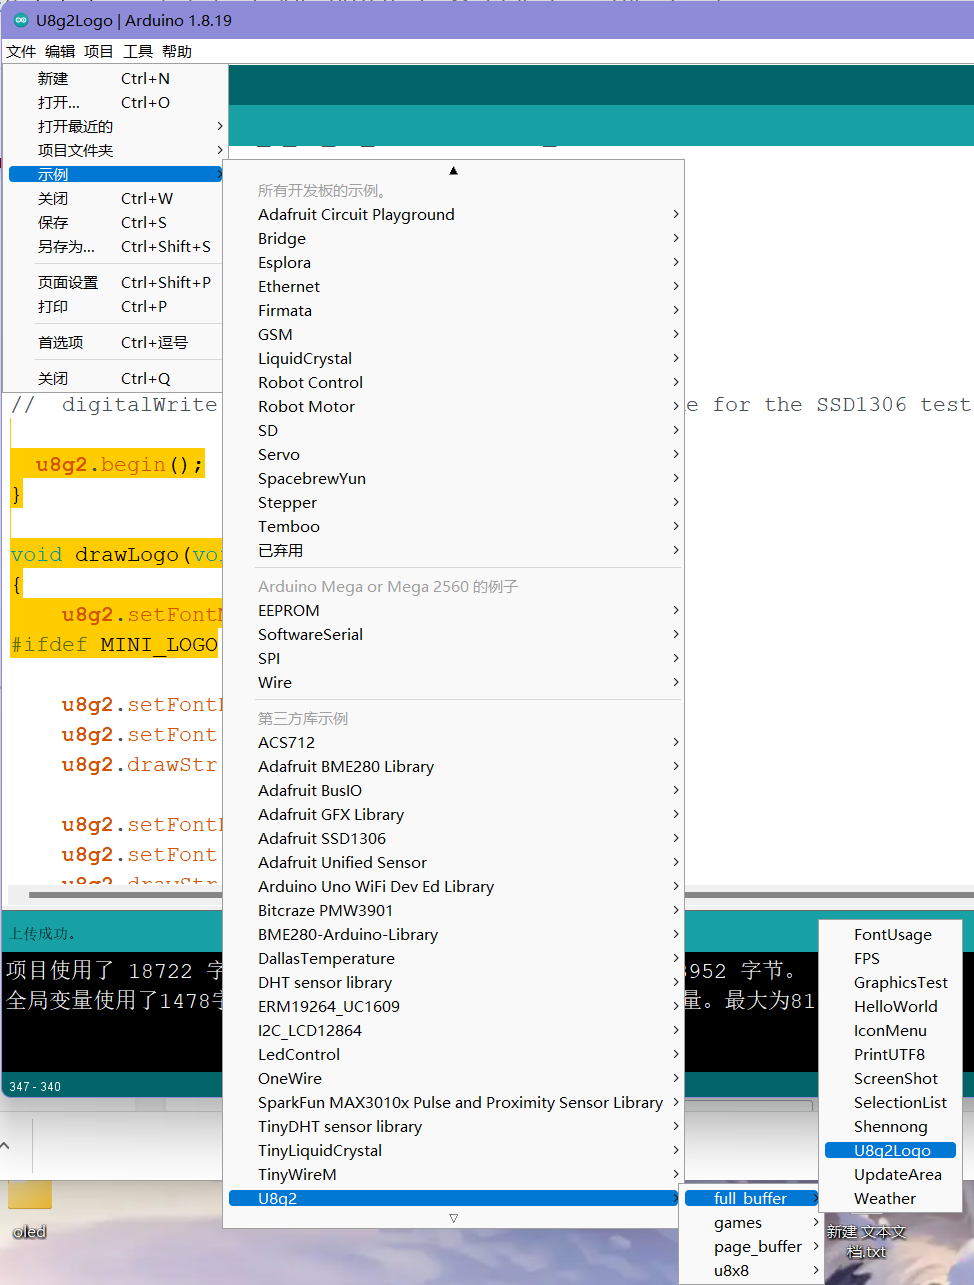Open the page_buffer submenu
Viewport: 974px width, 1285px height.
click(752, 1246)
